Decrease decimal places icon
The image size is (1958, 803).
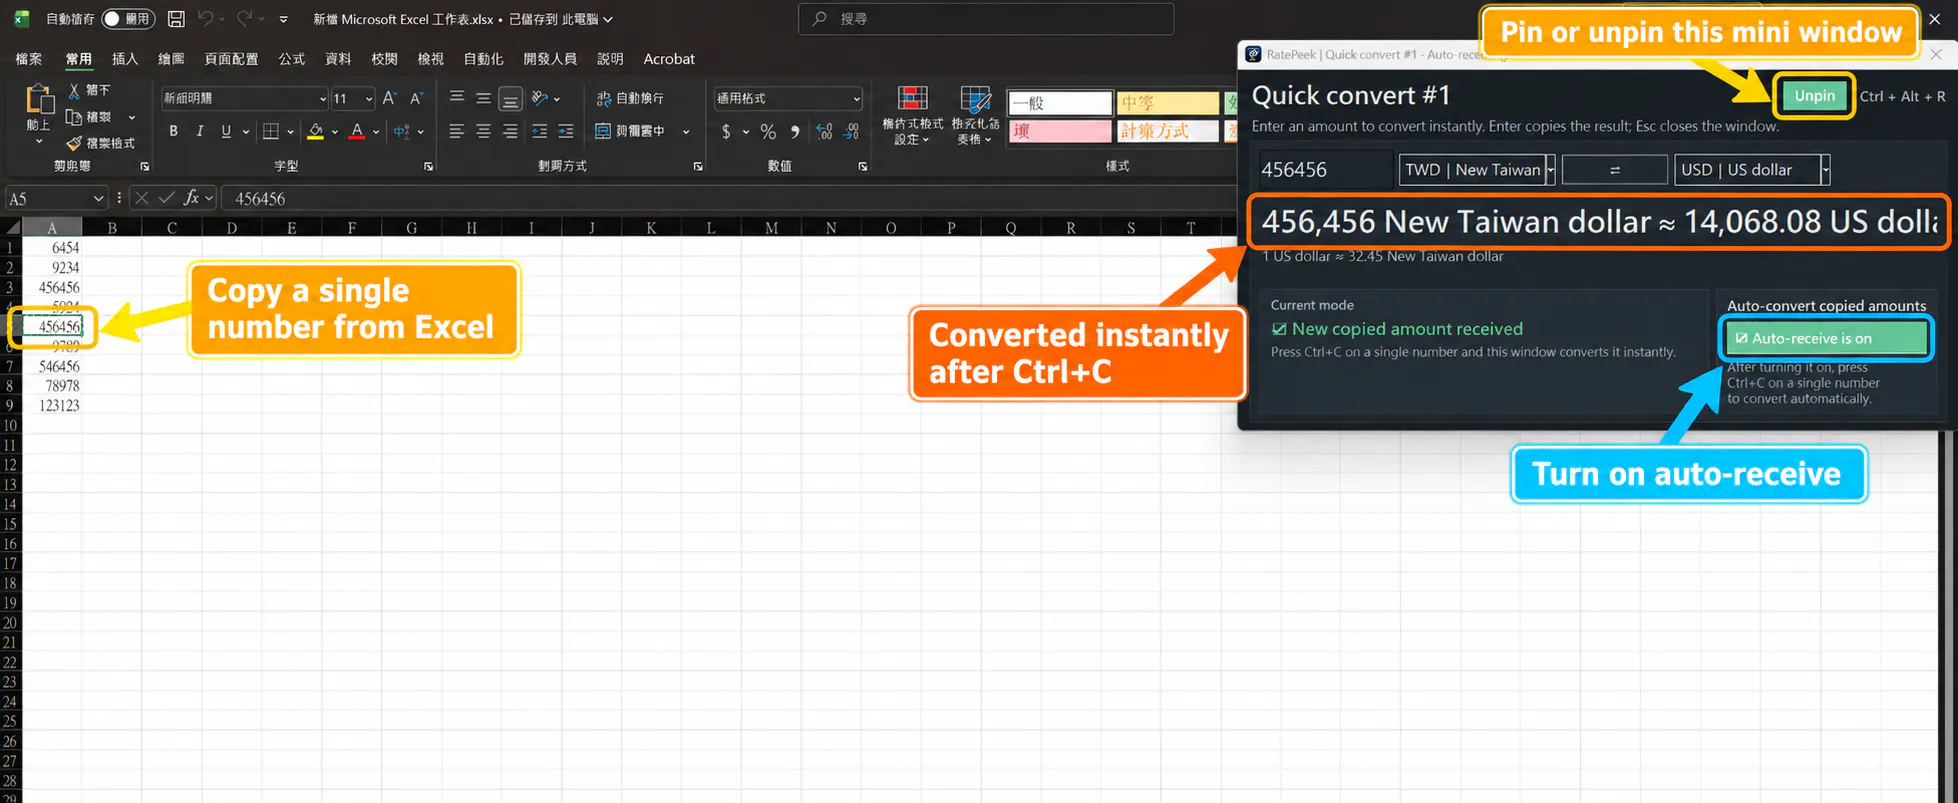[851, 131]
